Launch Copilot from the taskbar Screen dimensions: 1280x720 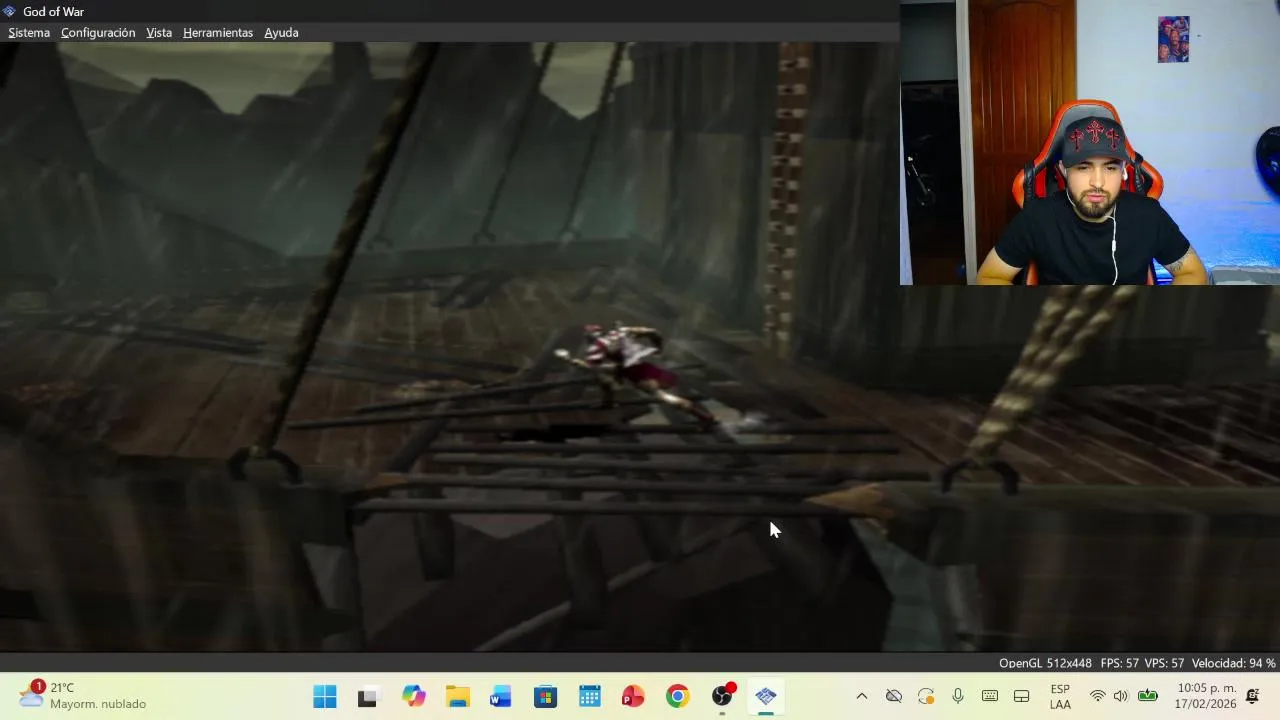(x=413, y=697)
